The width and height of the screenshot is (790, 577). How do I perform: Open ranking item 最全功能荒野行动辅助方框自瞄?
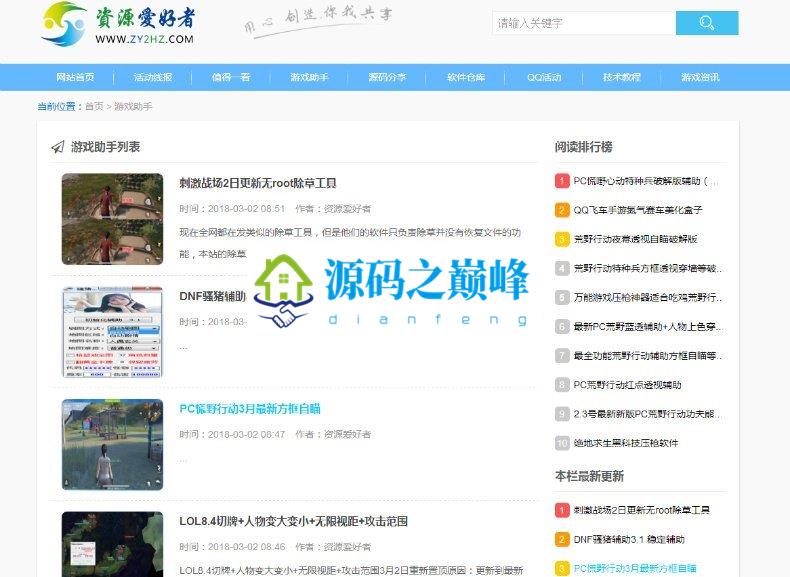[x=648, y=356]
